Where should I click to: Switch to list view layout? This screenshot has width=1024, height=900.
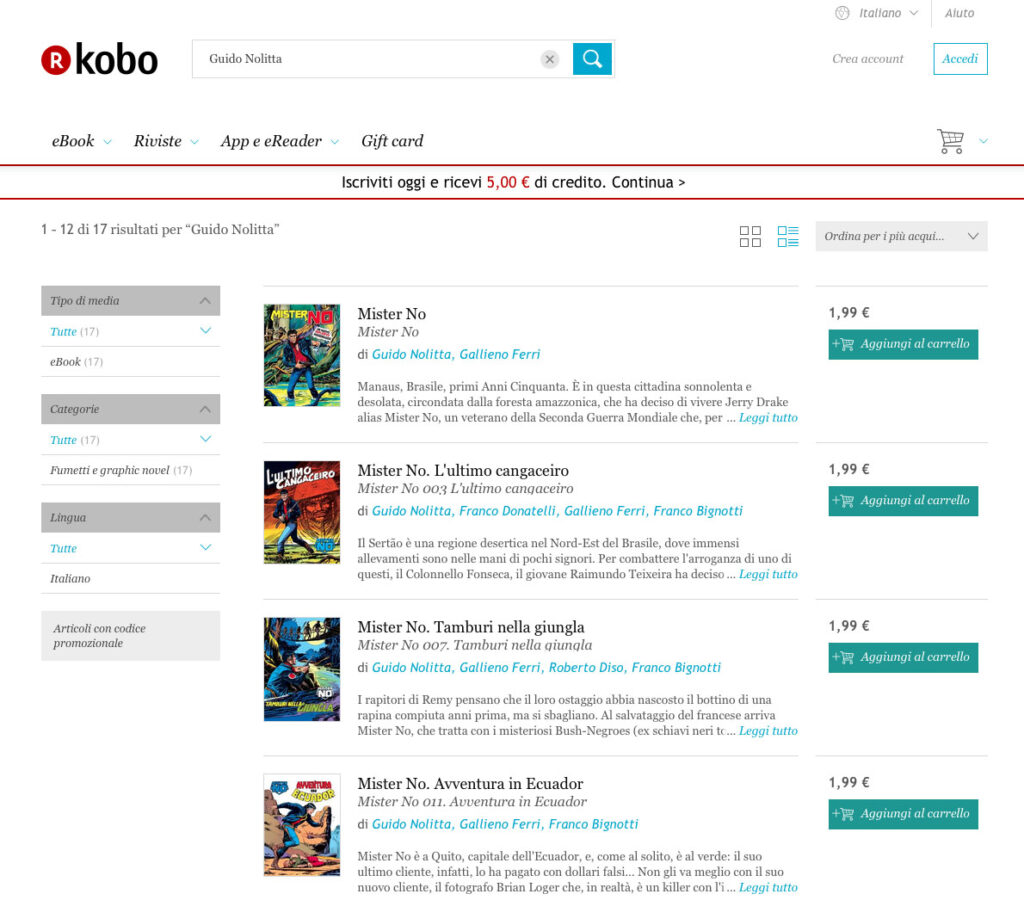pos(788,236)
